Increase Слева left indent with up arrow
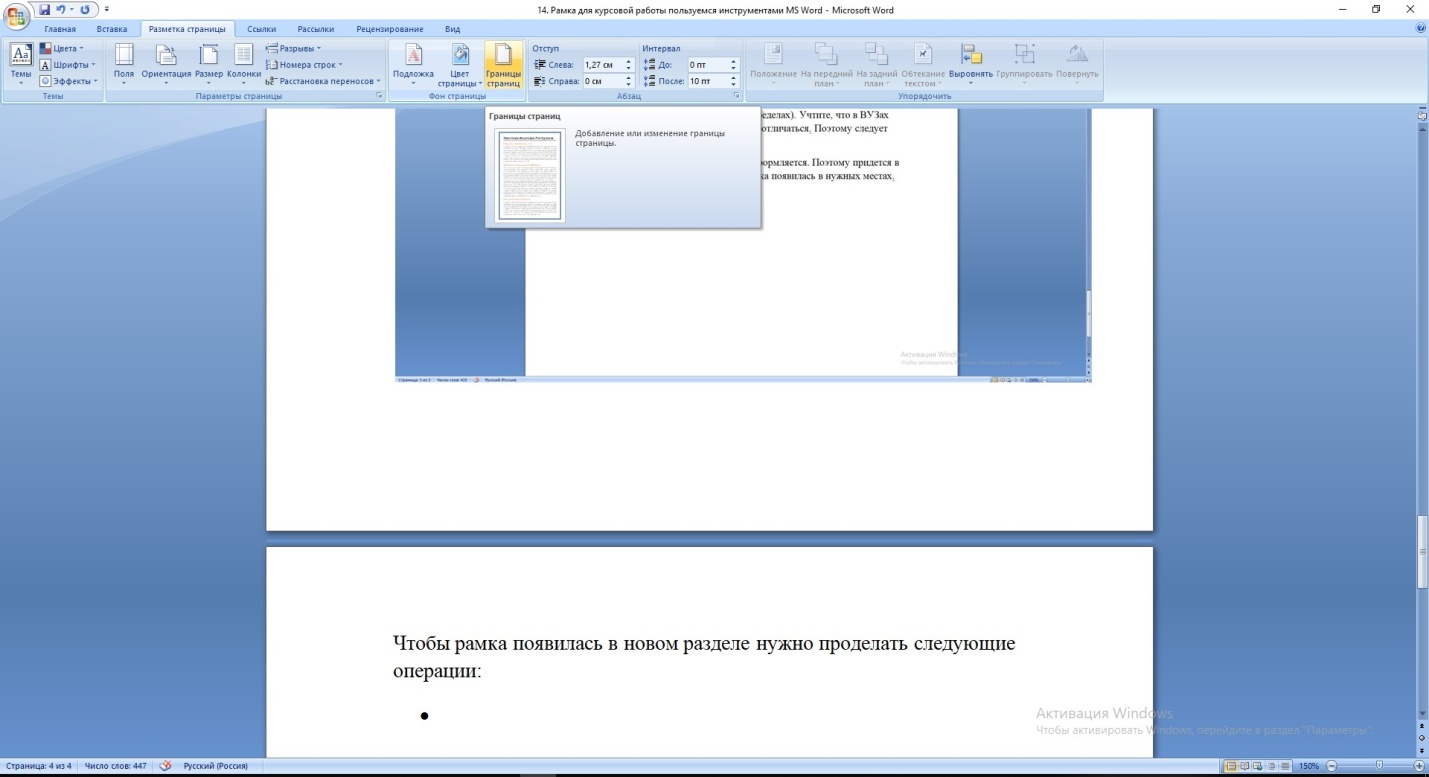 (629, 62)
